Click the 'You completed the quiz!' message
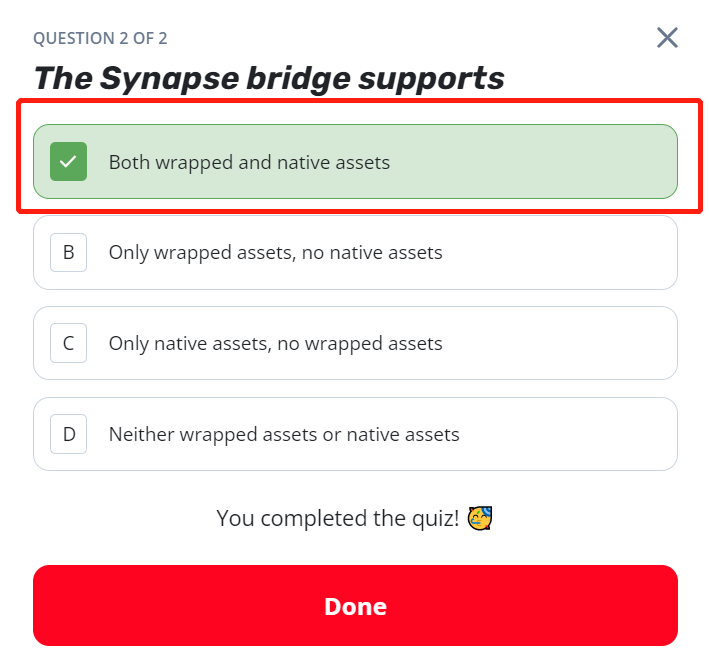Viewport: 709px width, 672px height. click(x=338, y=518)
